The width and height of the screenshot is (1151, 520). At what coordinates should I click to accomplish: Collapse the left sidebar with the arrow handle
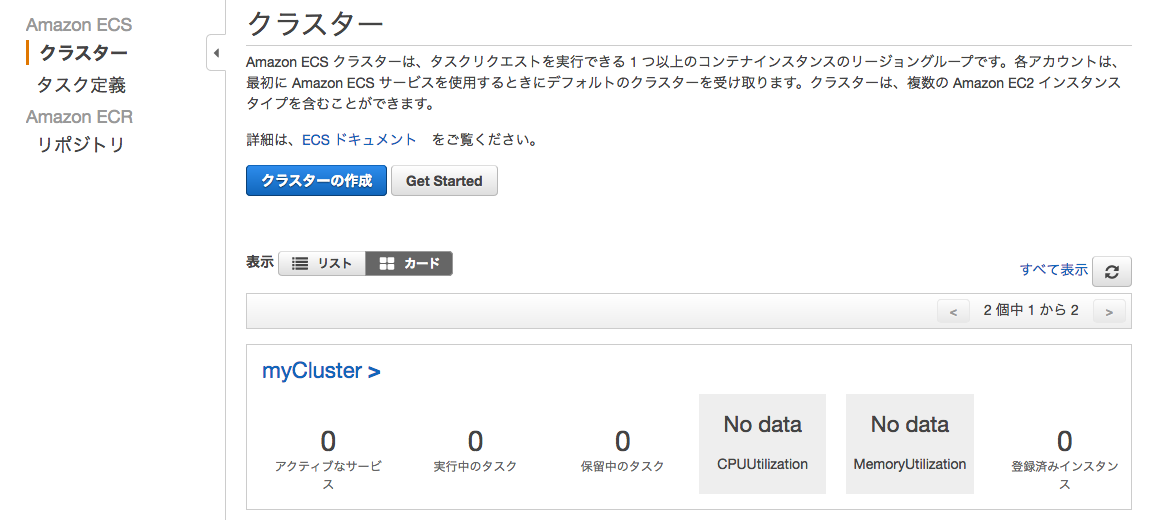[x=216, y=53]
